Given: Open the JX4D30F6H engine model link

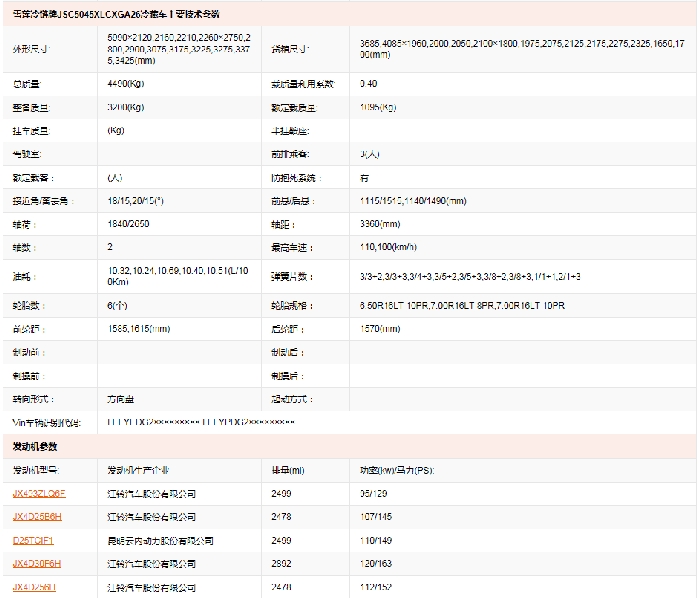Looking at the screenshot, I should (x=37, y=564).
